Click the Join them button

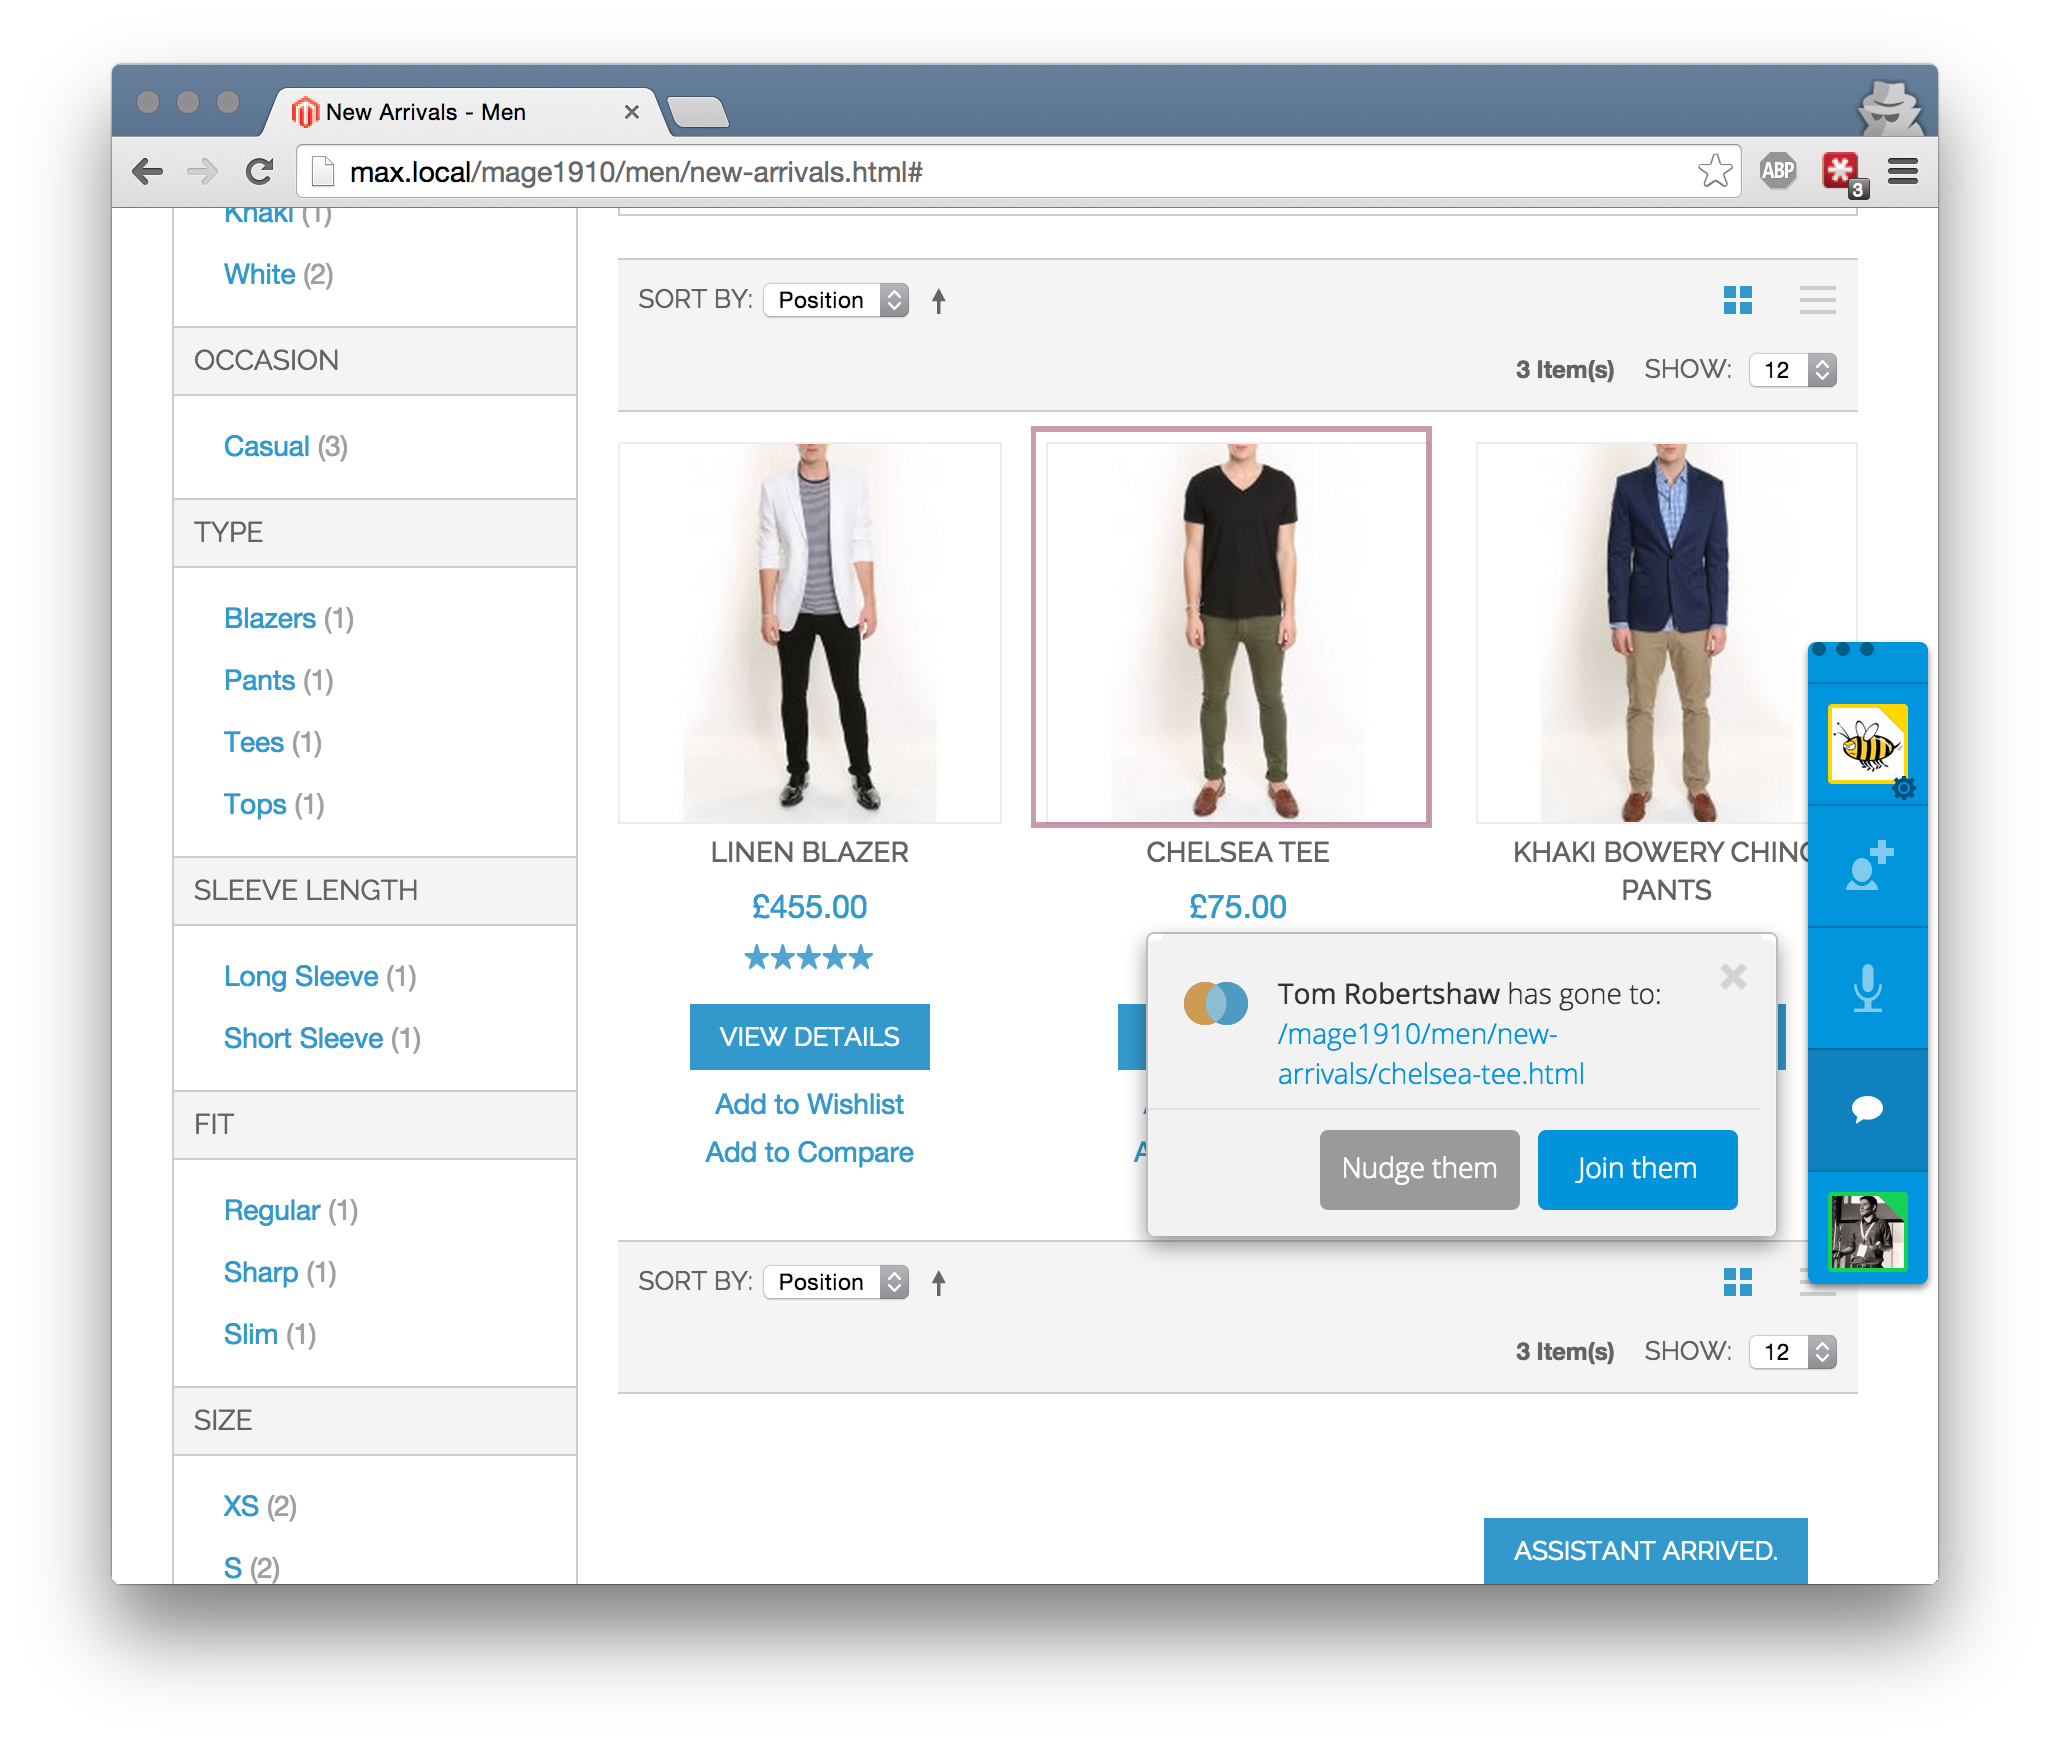click(x=1636, y=1169)
